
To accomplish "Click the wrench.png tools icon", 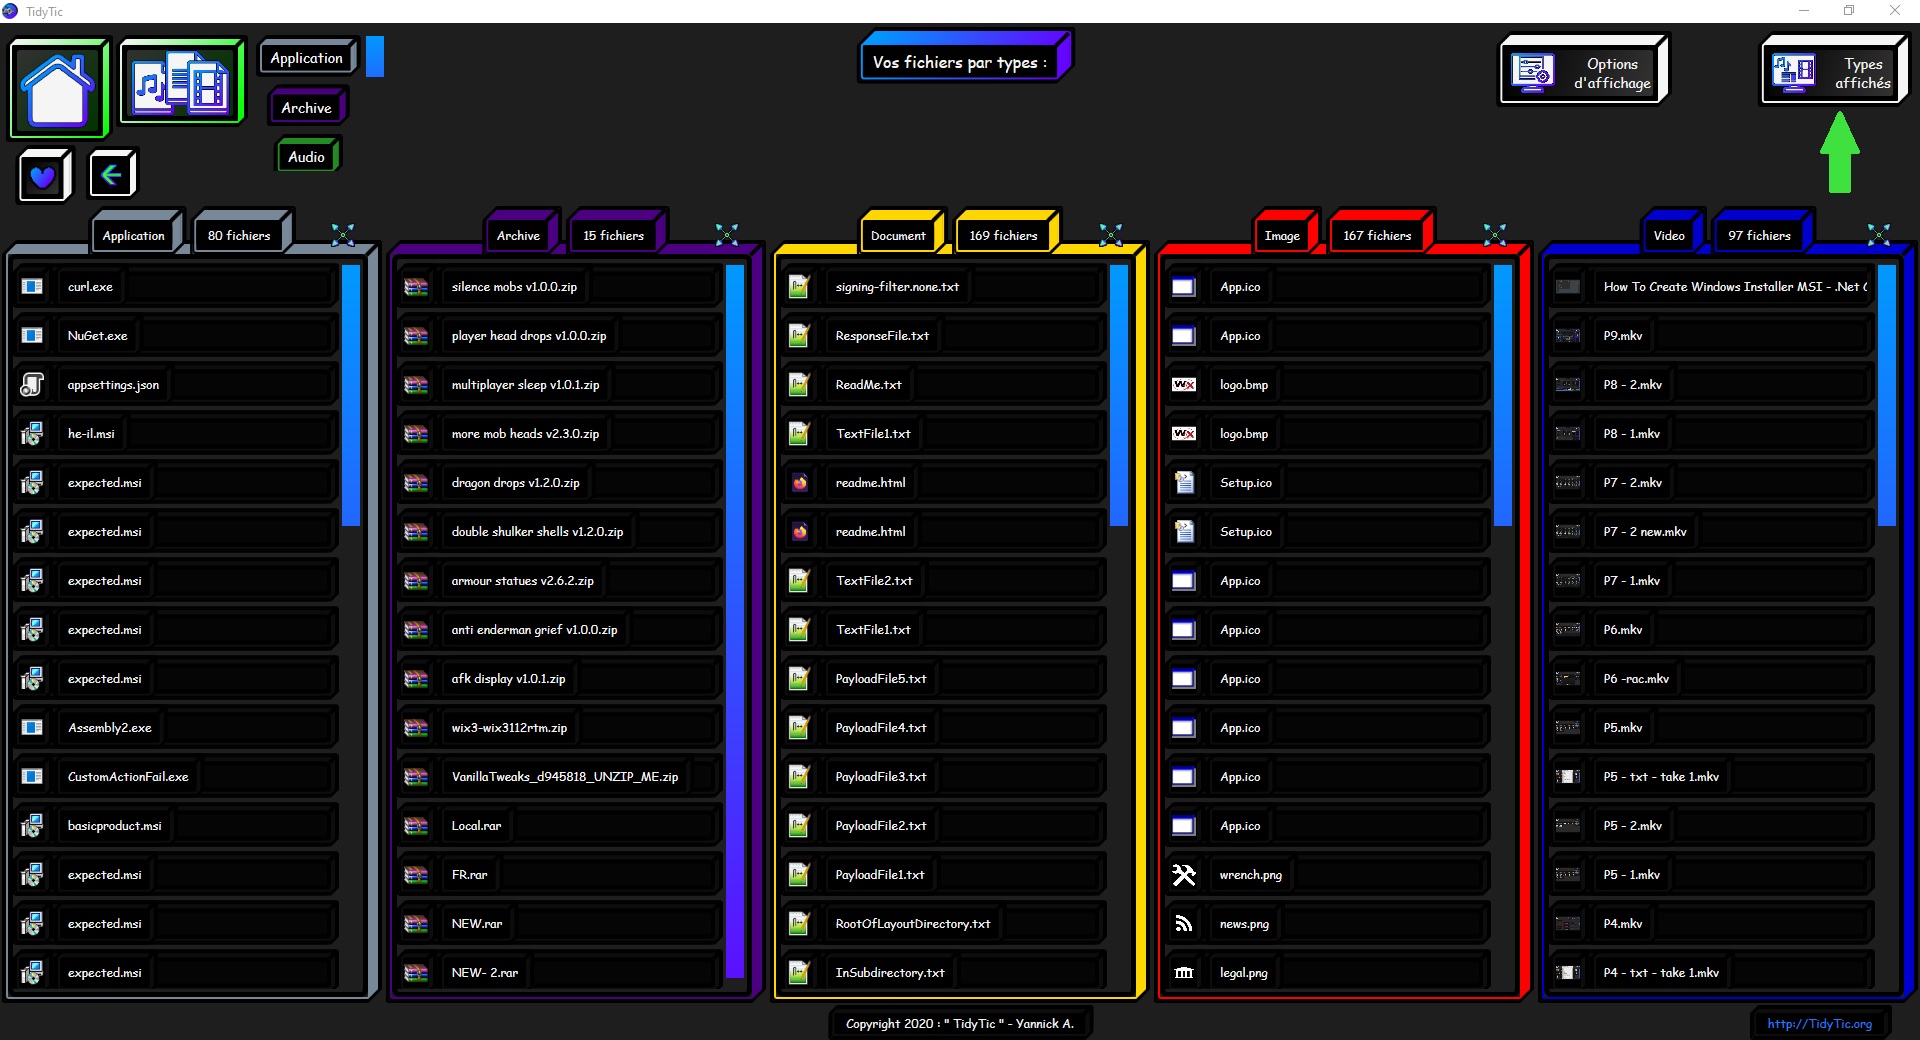I will 1184,875.
